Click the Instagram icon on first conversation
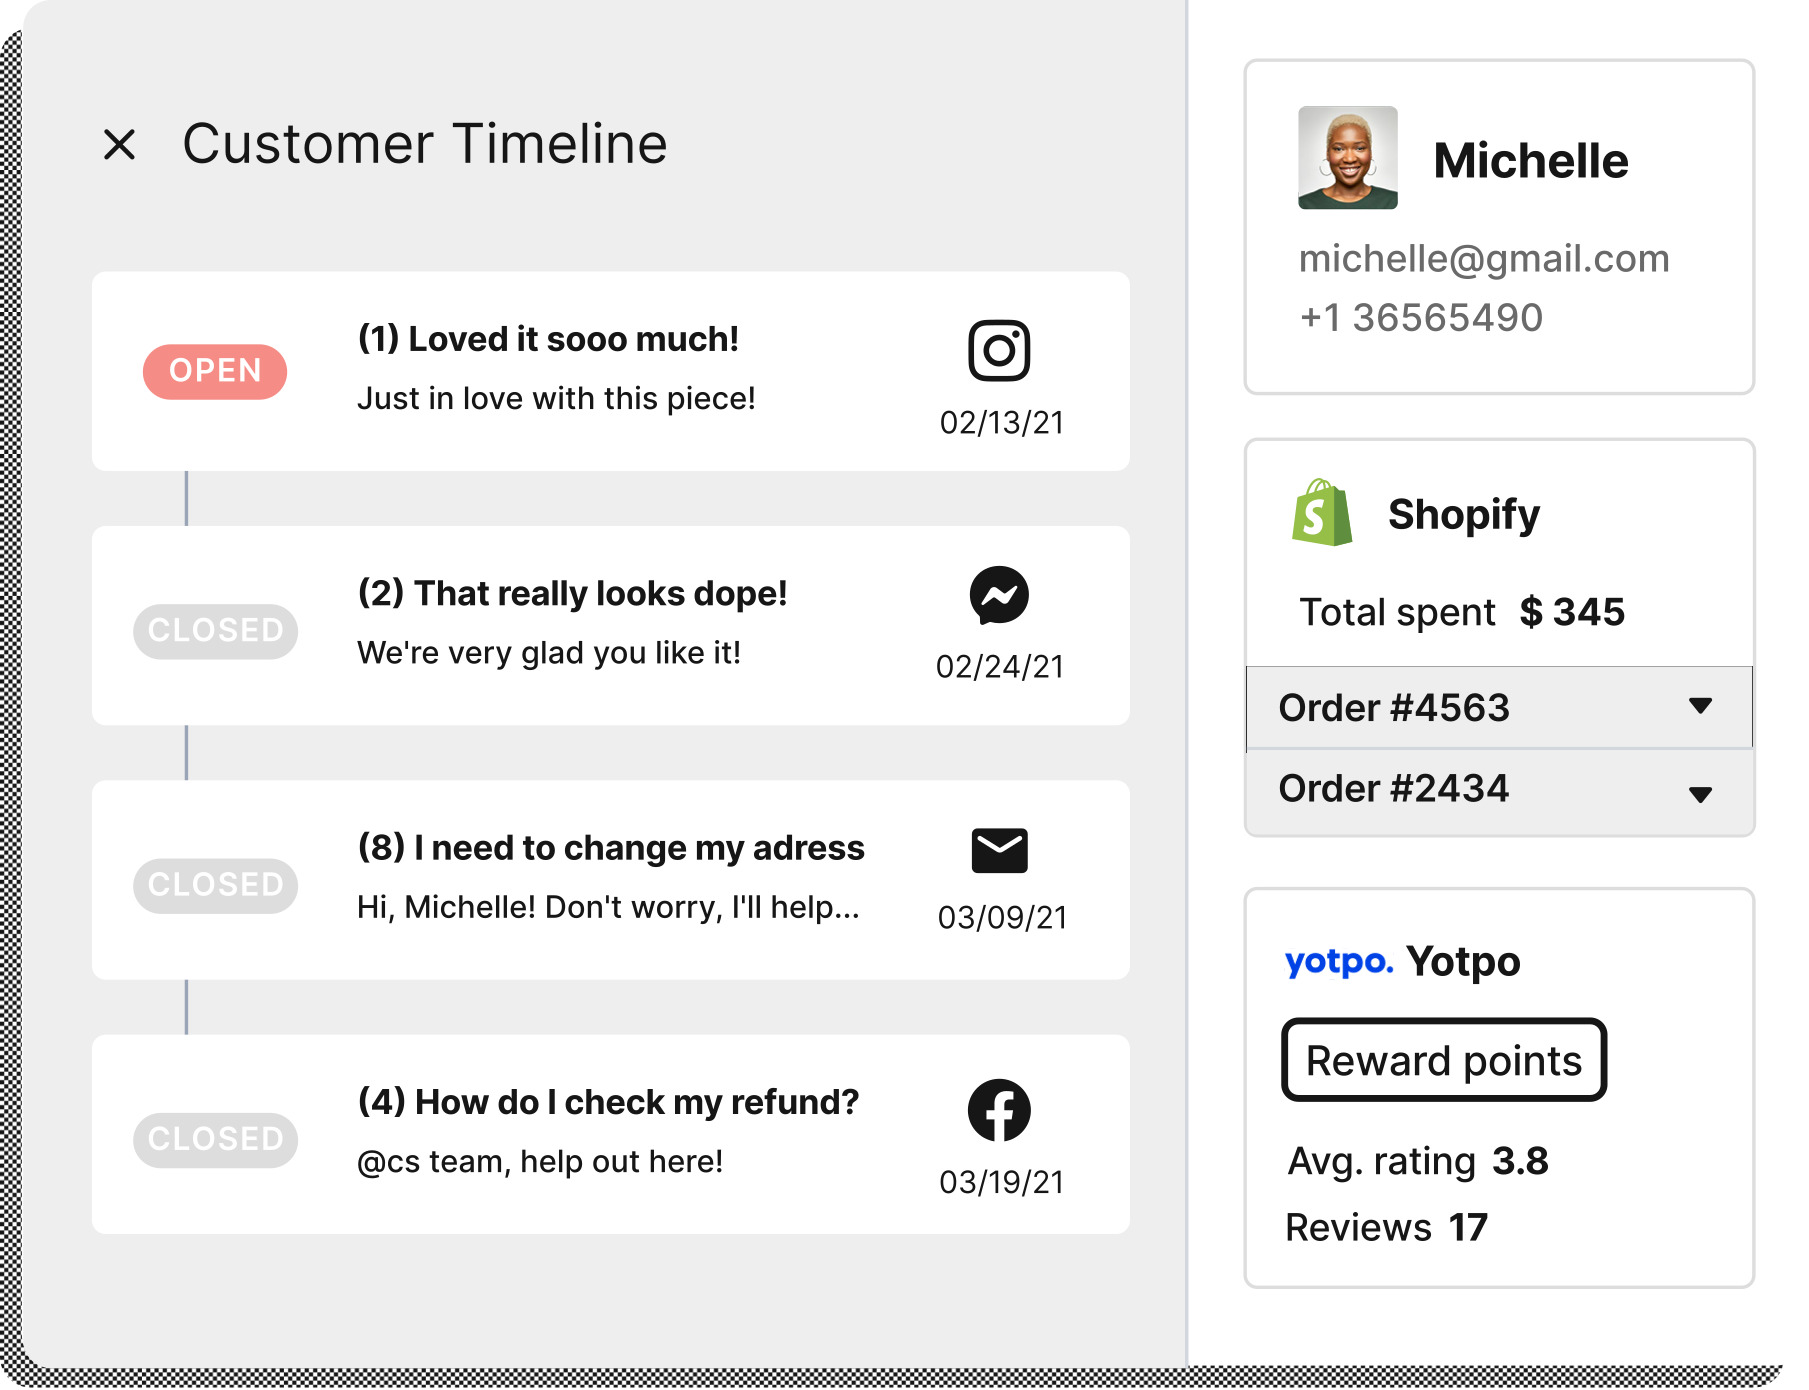The width and height of the screenshot is (1809, 1390). [998, 351]
